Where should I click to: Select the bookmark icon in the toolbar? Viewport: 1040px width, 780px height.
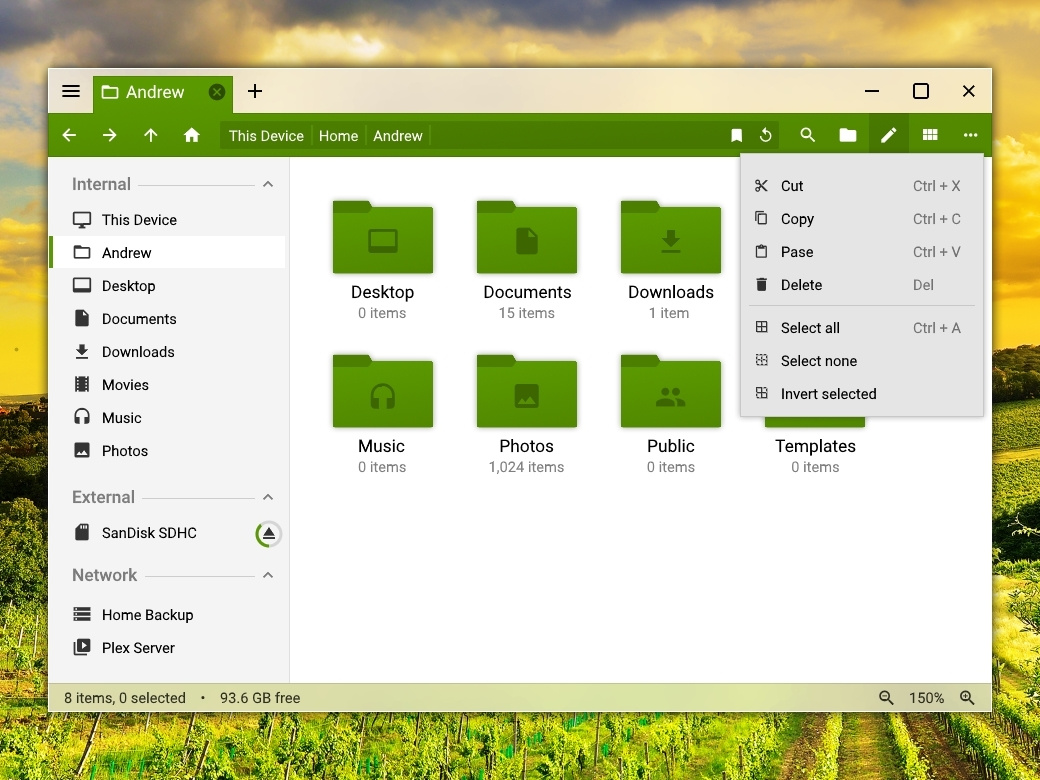(x=737, y=134)
